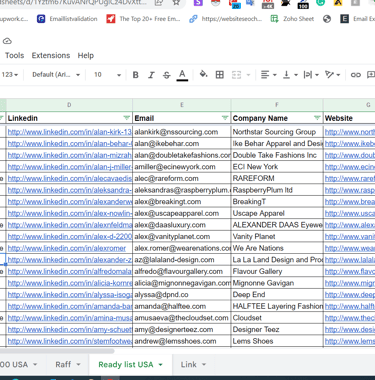Select column F header
Viewport: 375px width, 380px height.
point(277,105)
